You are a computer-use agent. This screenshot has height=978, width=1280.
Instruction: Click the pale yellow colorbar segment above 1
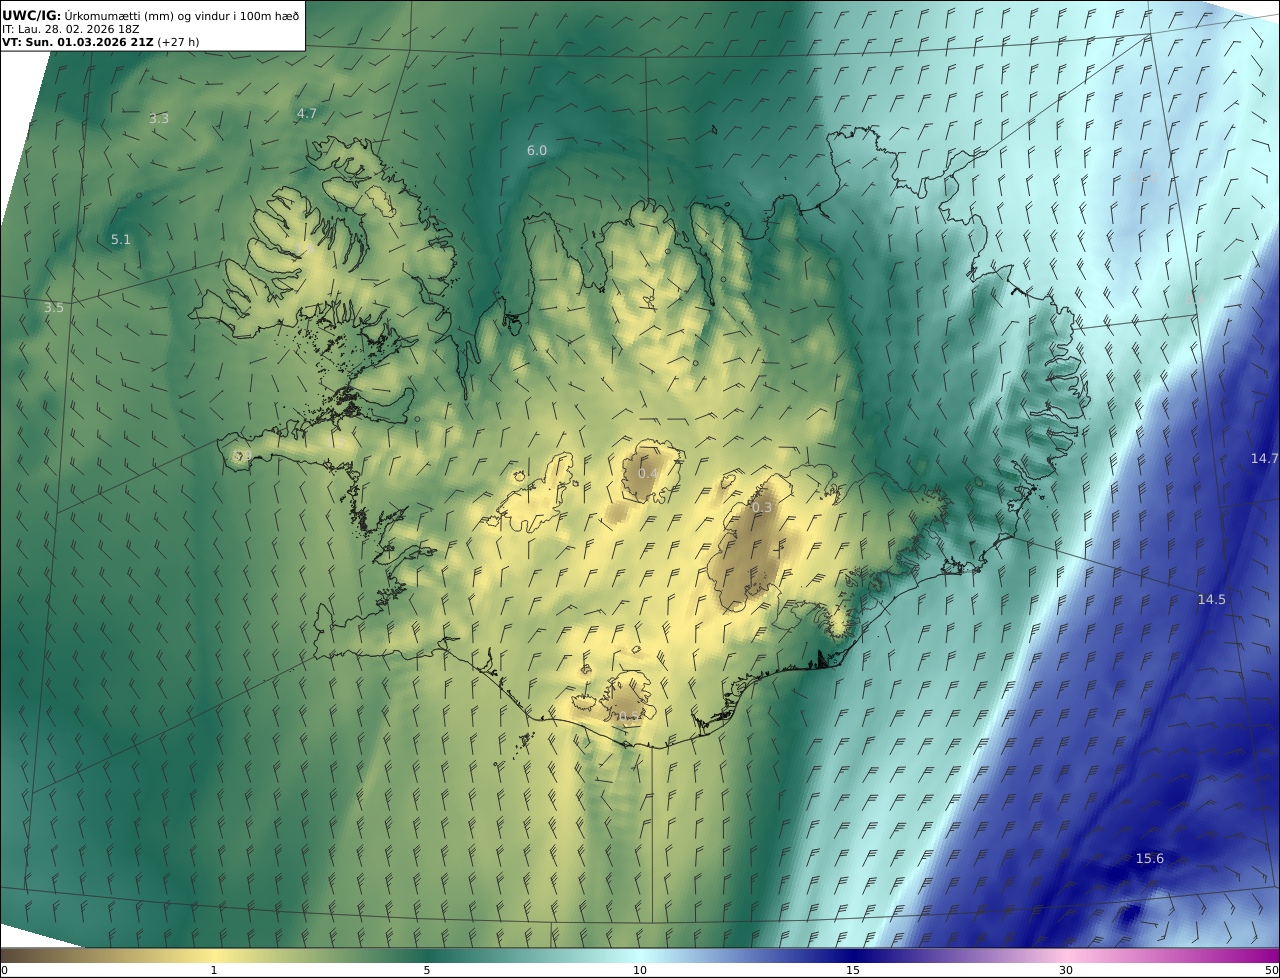coord(214,955)
